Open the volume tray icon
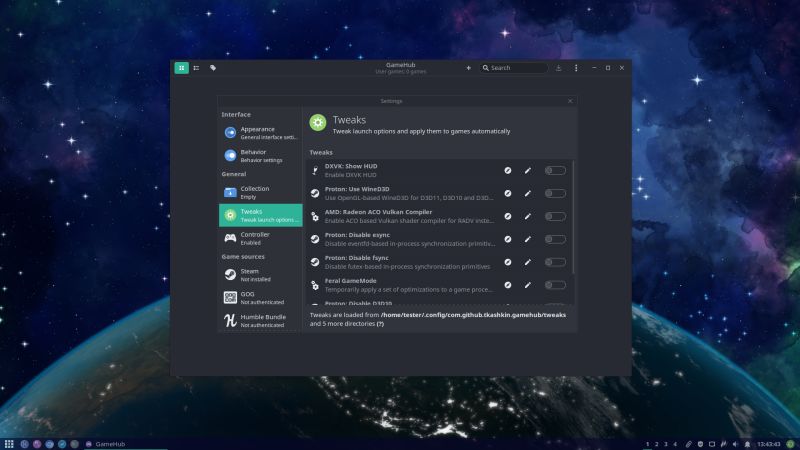This screenshot has width=800, height=450. point(735,444)
